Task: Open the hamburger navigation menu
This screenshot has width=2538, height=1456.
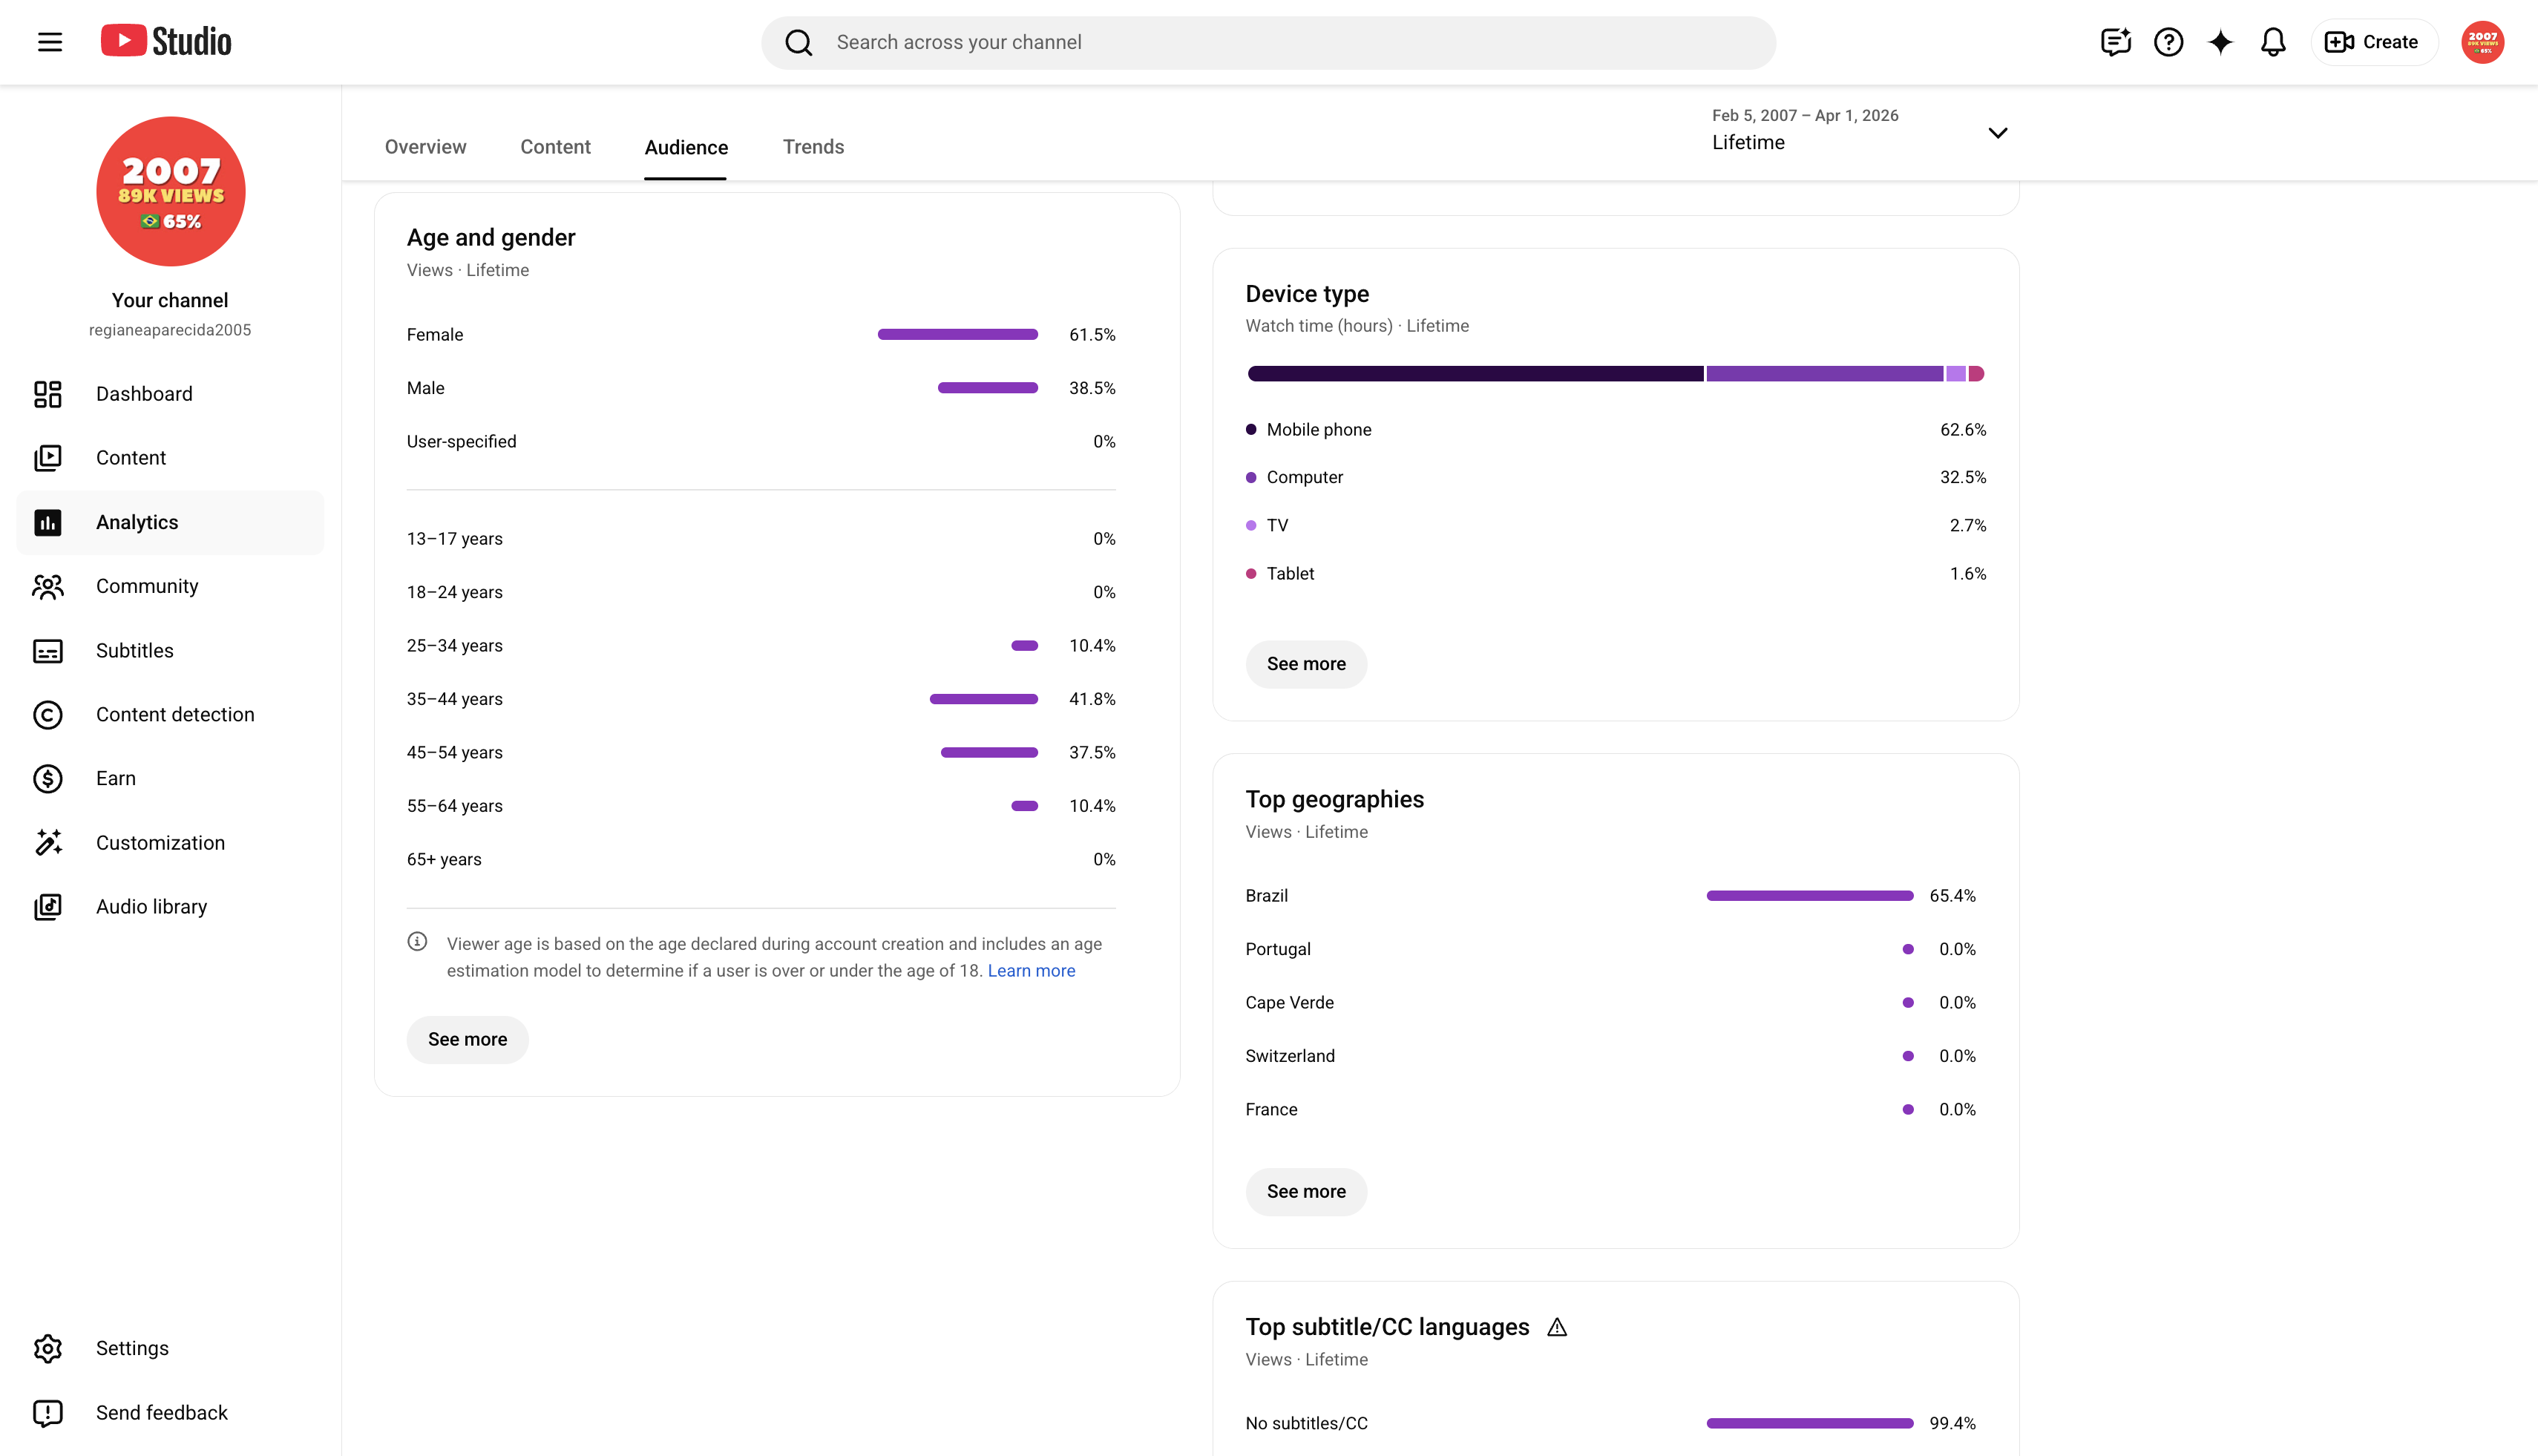Action: pyautogui.click(x=50, y=42)
